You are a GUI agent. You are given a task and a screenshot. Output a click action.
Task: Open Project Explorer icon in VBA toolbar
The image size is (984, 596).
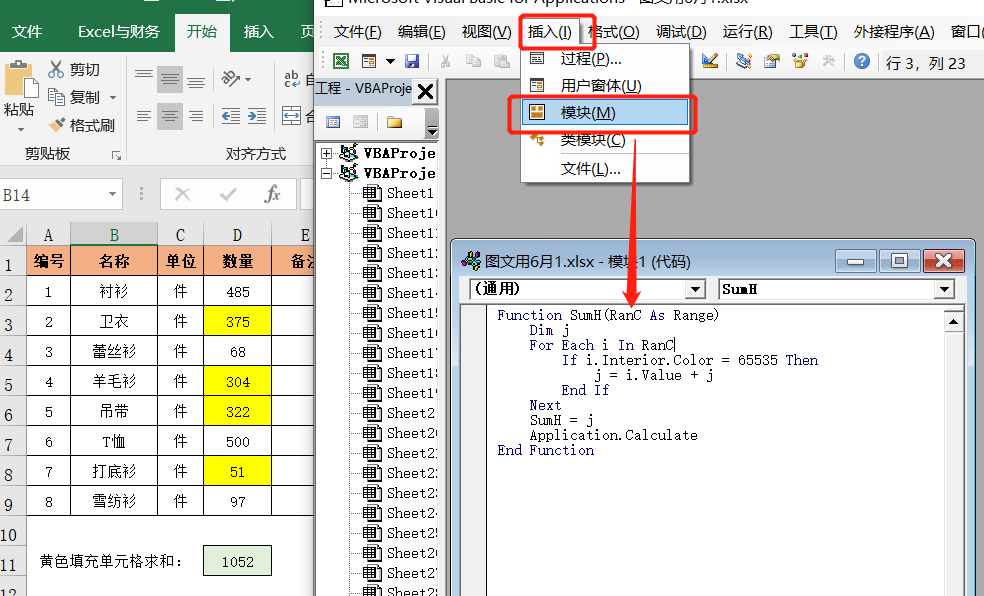click(x=744, y=61)
